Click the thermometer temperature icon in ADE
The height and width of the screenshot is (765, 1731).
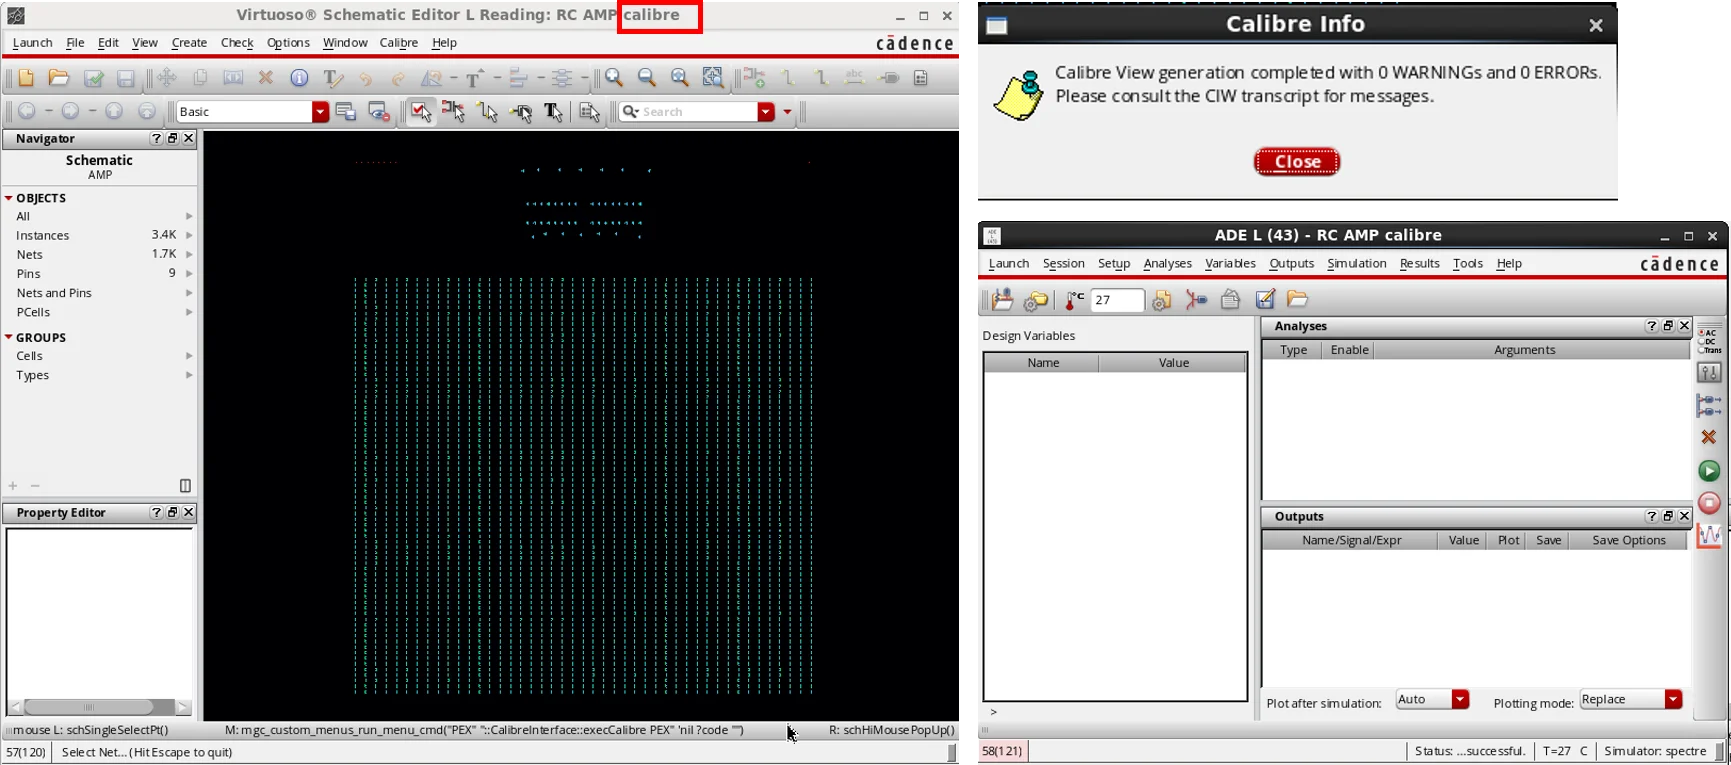coord(1075,299)
